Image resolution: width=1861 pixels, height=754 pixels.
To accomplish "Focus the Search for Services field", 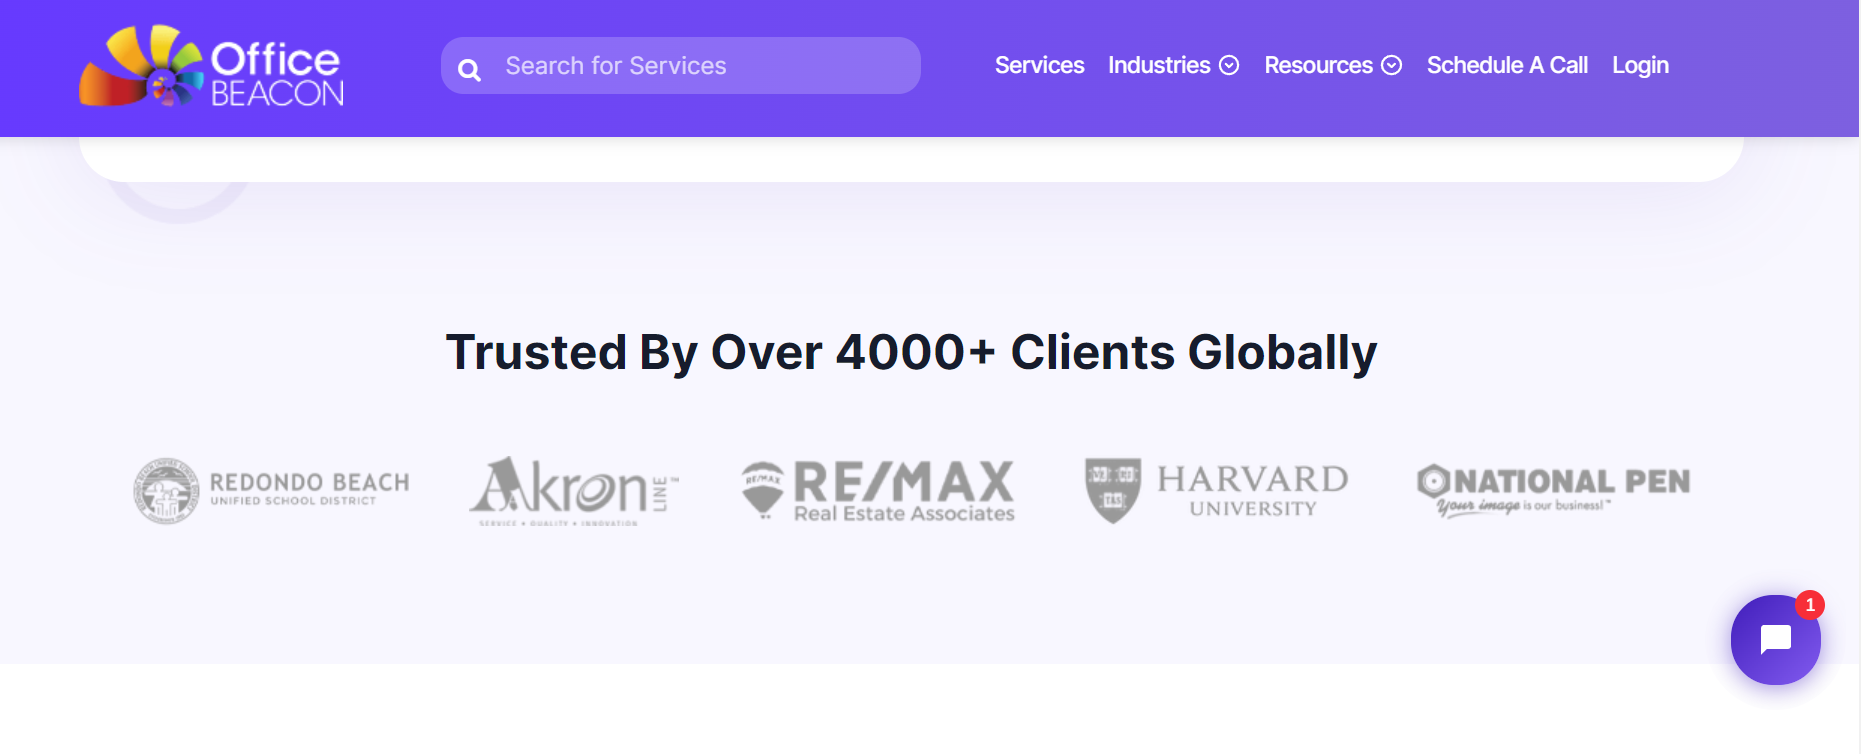I will coord(680,66).
